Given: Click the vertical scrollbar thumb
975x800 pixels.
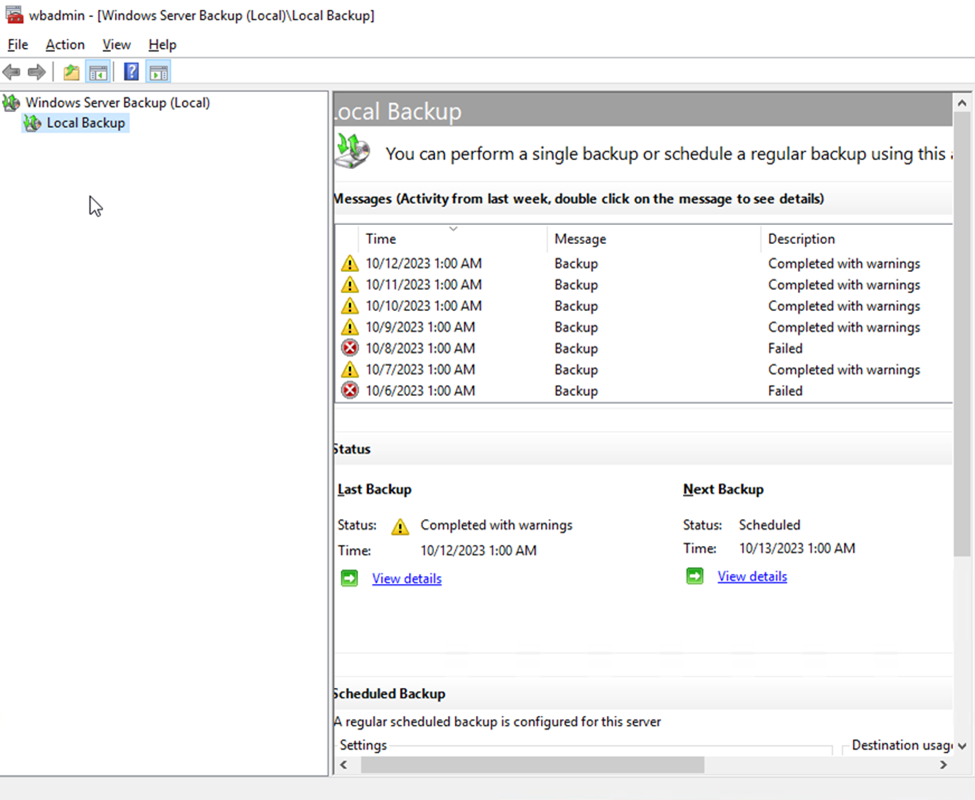Looking at the screenshot, I should pyautogui.click(x=962, y=334).
